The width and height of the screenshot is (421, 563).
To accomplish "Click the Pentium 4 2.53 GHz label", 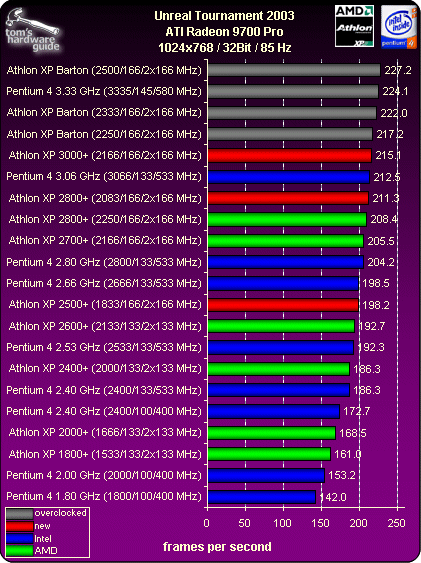I will (x=104, y=347).
